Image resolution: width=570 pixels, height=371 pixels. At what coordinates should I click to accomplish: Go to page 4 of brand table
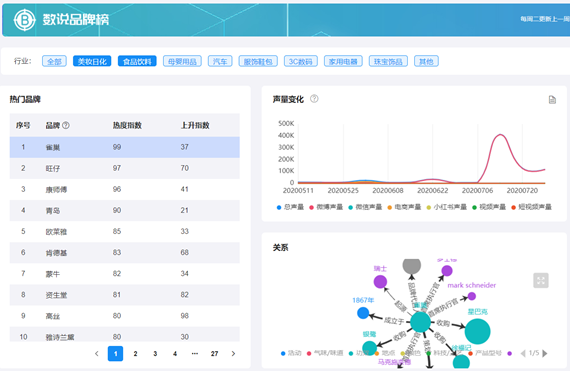pos(175,354)
